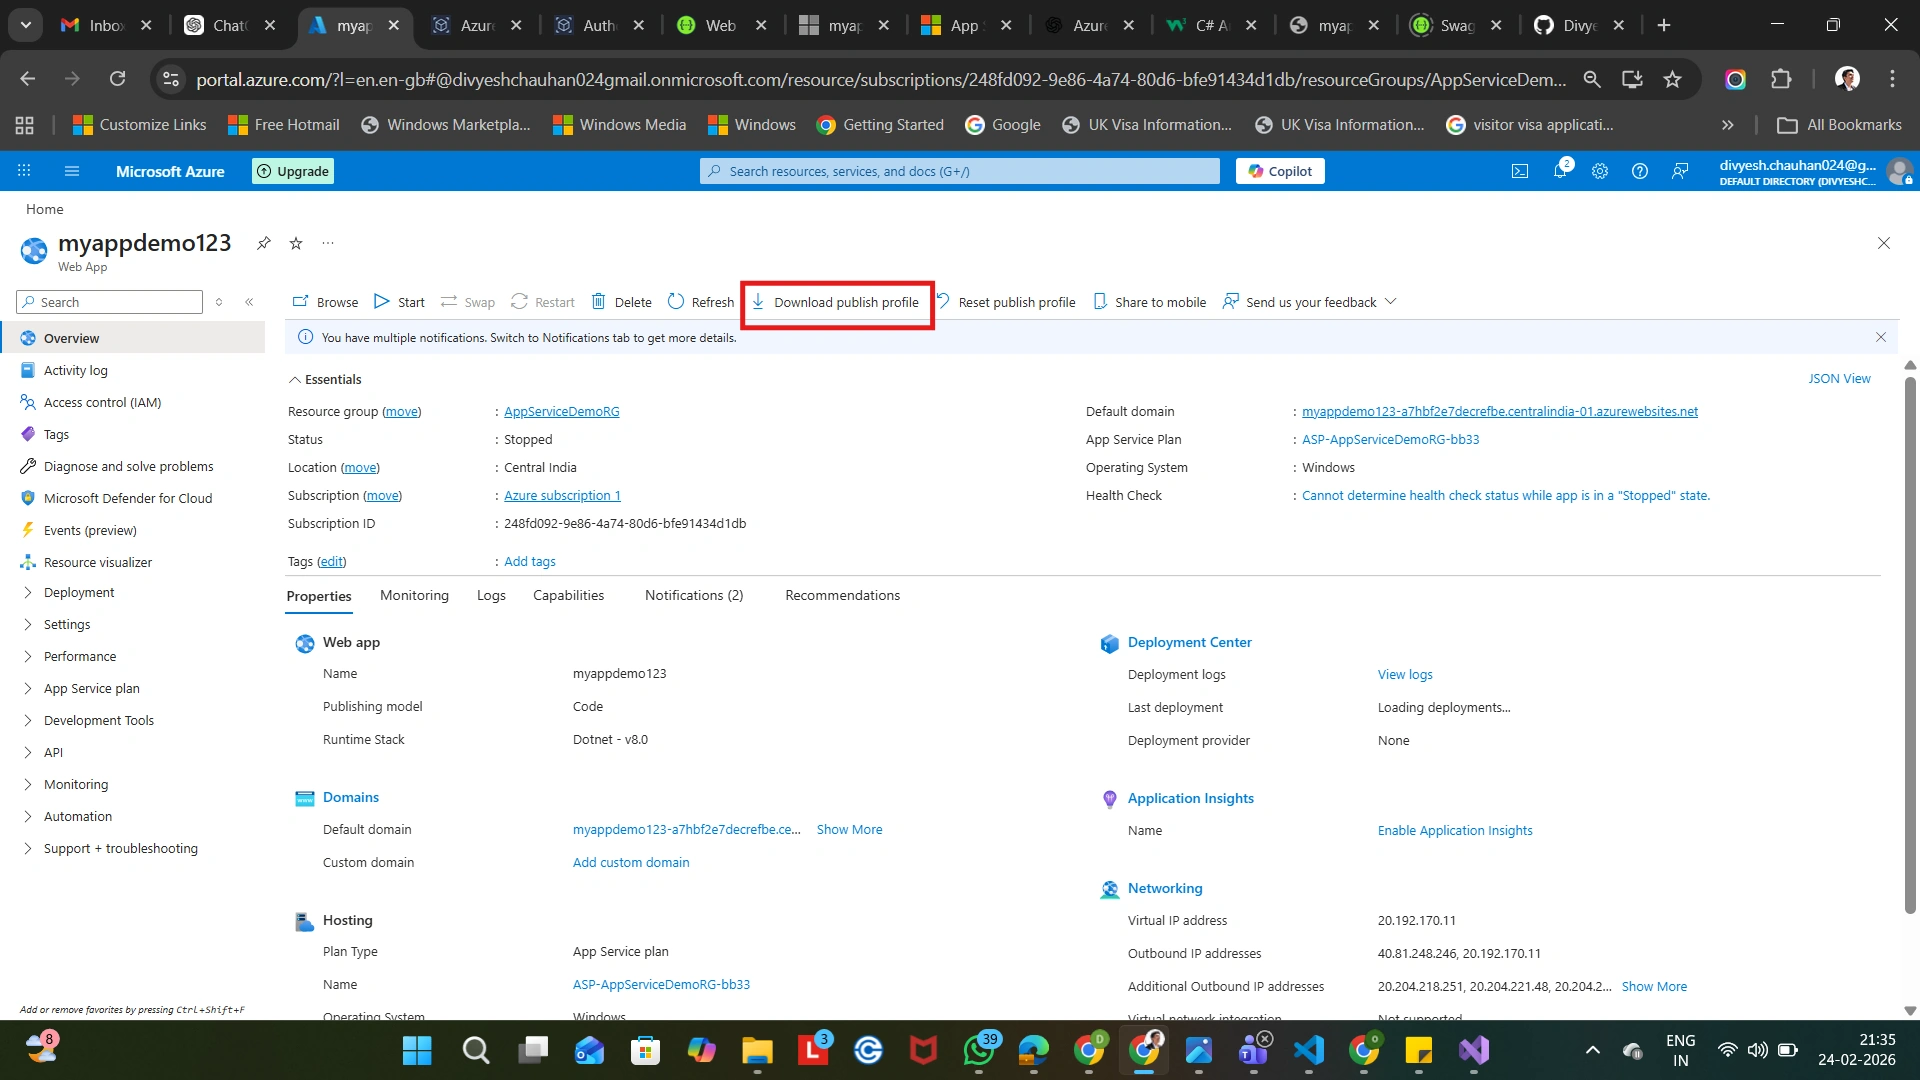
Task: Click Enable Application Insights link
Action: (1455, 831)
